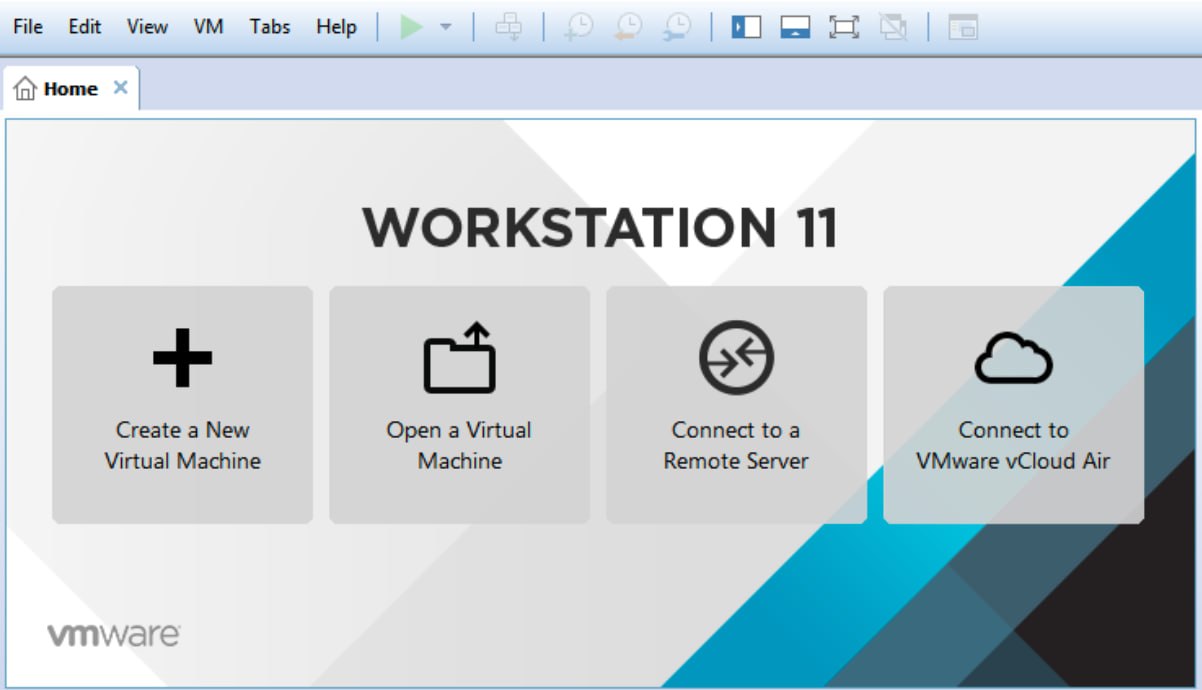Open the VM menu
Screen dimensions: 1202x690
208,27
